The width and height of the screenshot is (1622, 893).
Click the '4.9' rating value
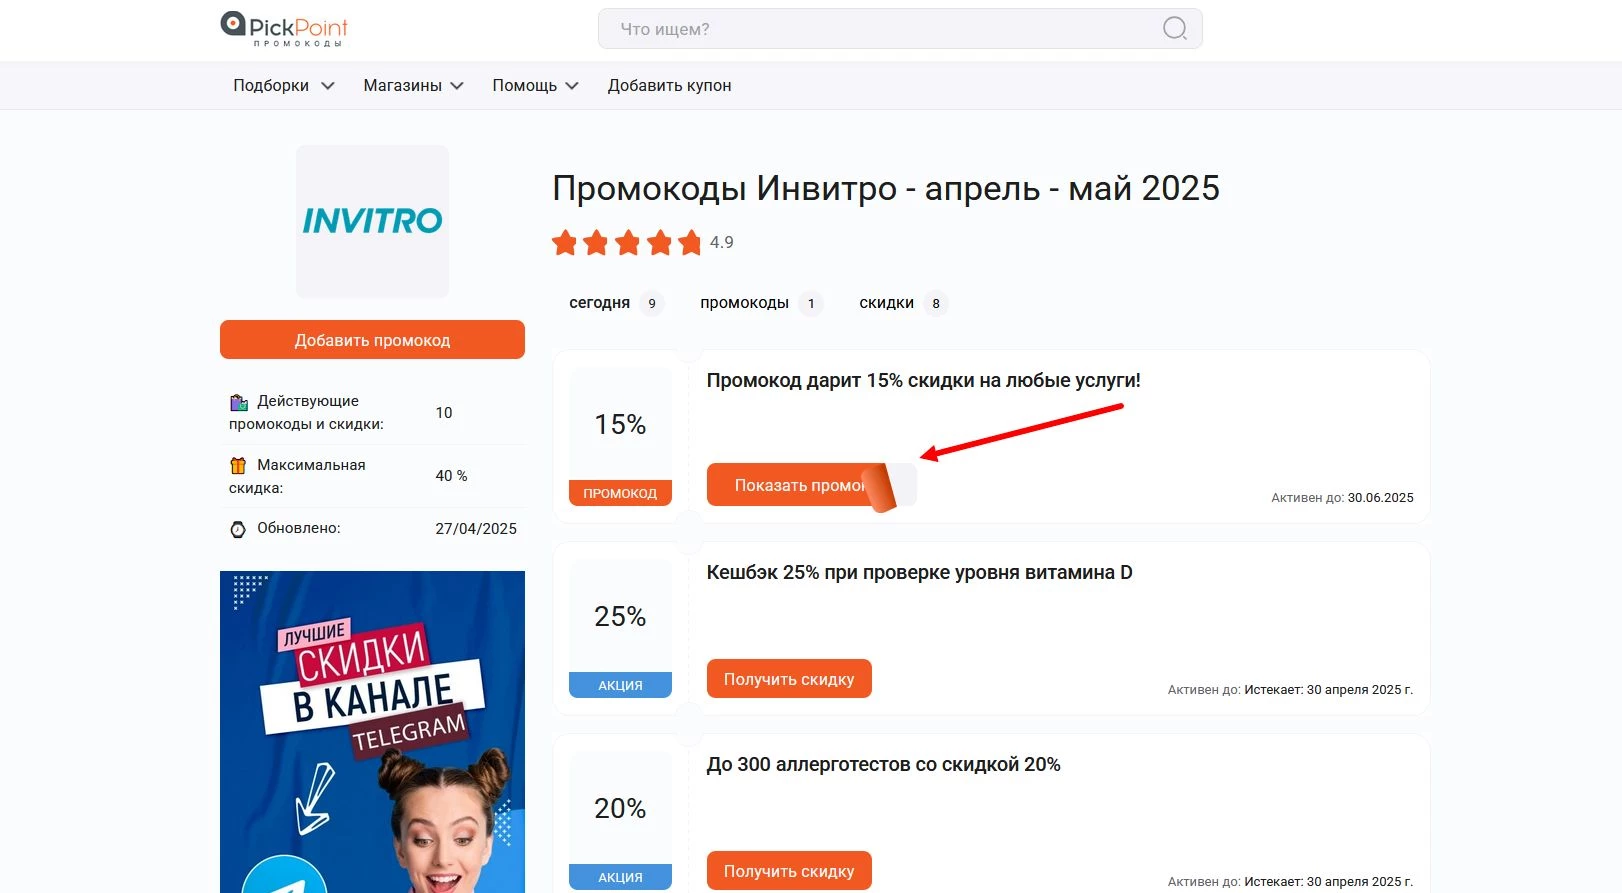[722, 242]
